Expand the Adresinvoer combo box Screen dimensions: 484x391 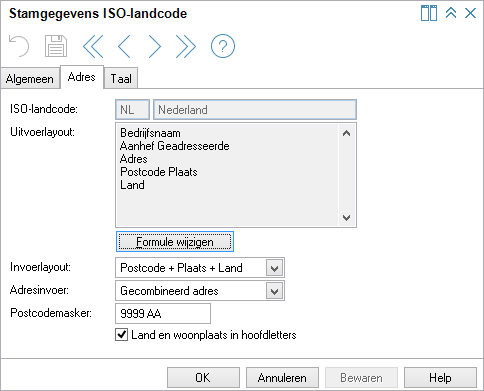(x=274, y=291)
